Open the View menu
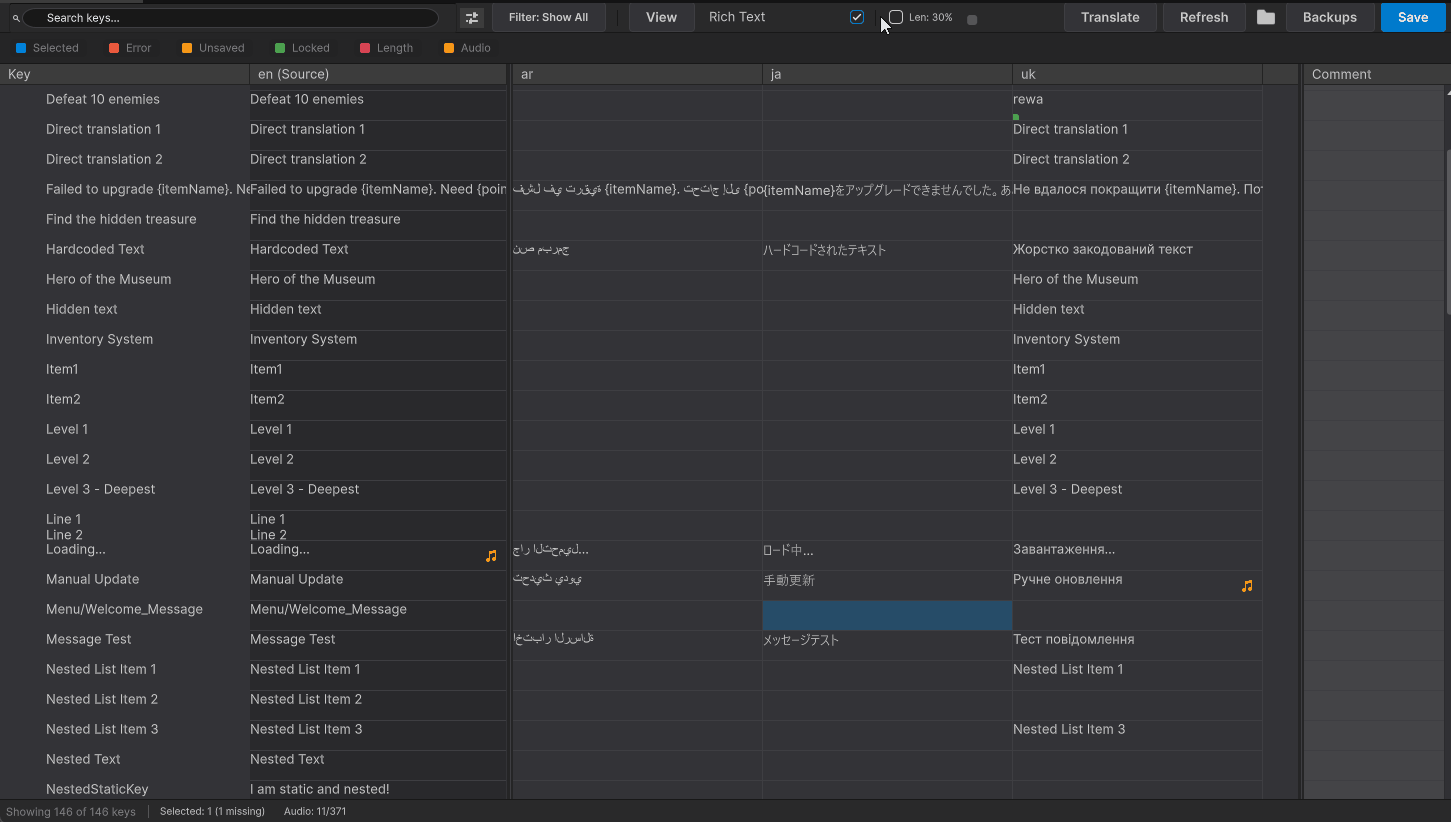1451x822 pixels. [661, 17]
